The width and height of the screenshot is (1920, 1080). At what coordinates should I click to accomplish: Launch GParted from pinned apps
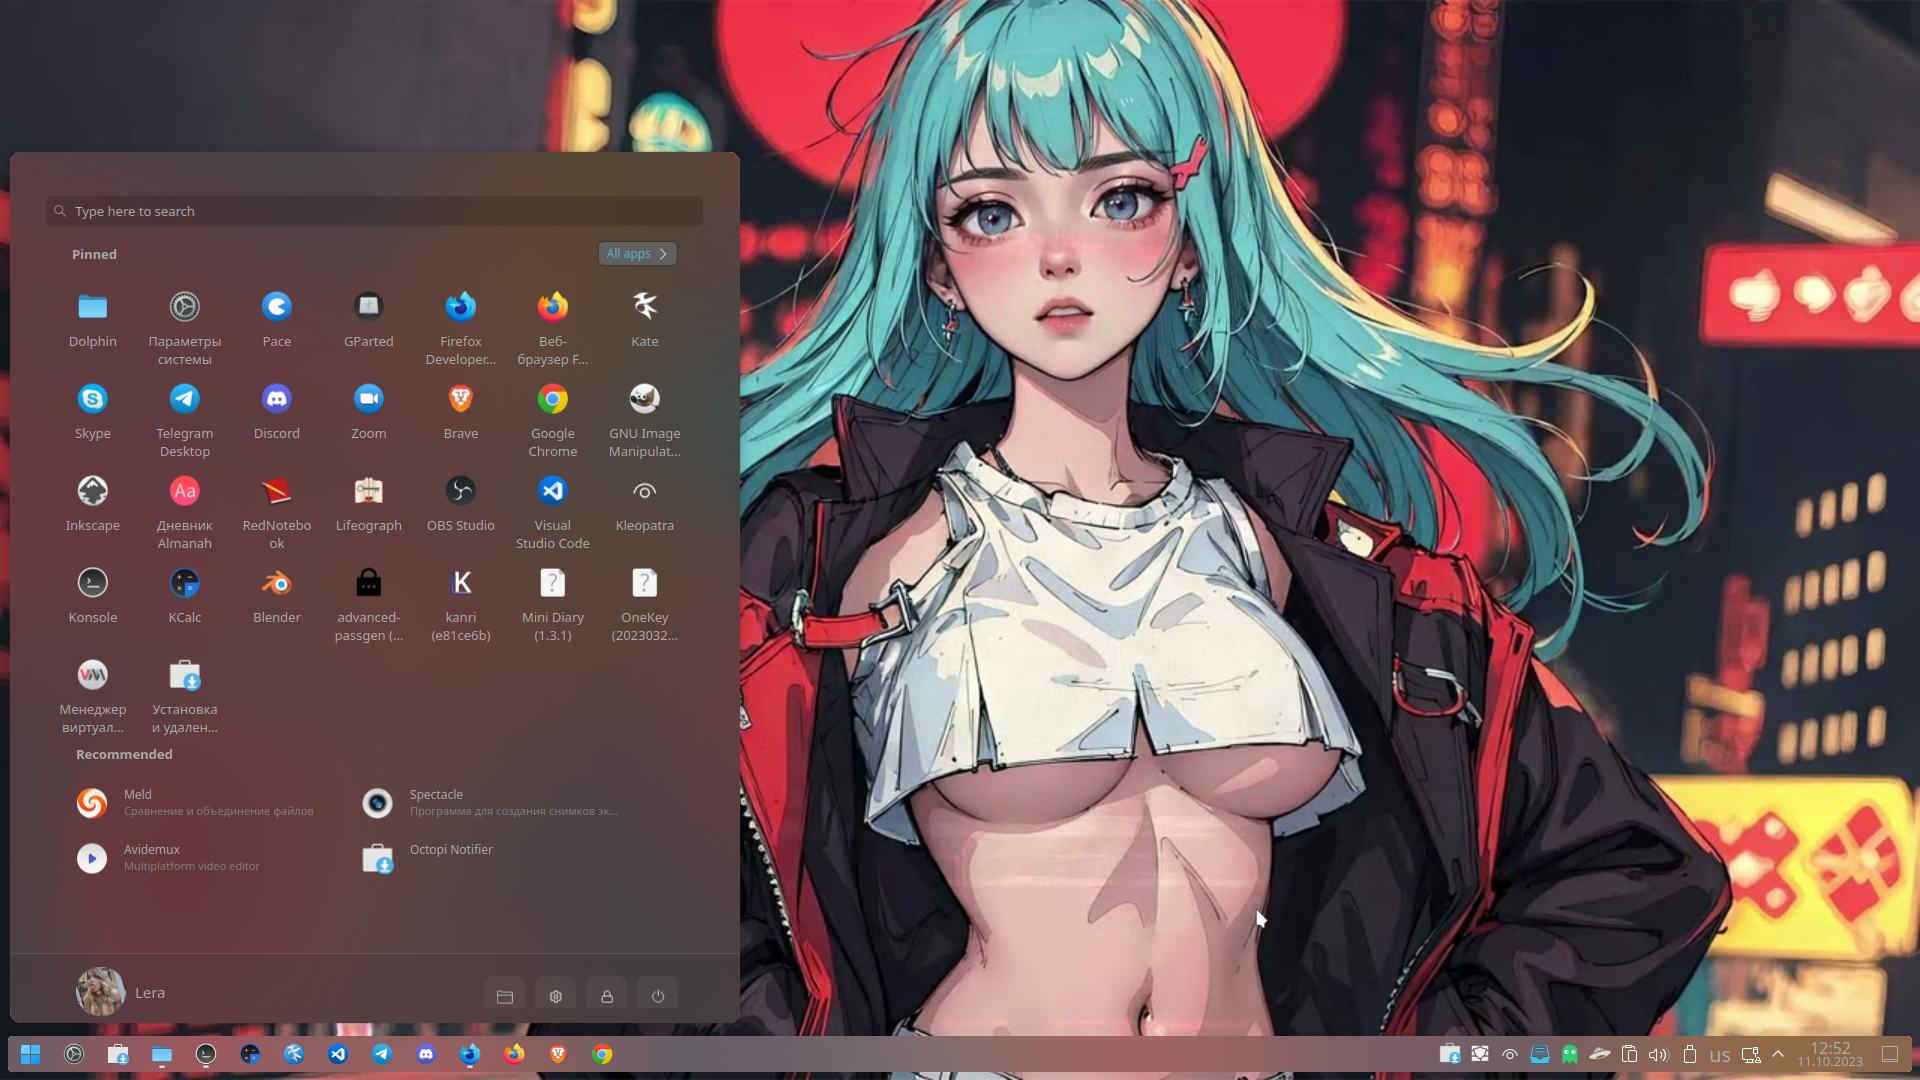click(368, 307)
